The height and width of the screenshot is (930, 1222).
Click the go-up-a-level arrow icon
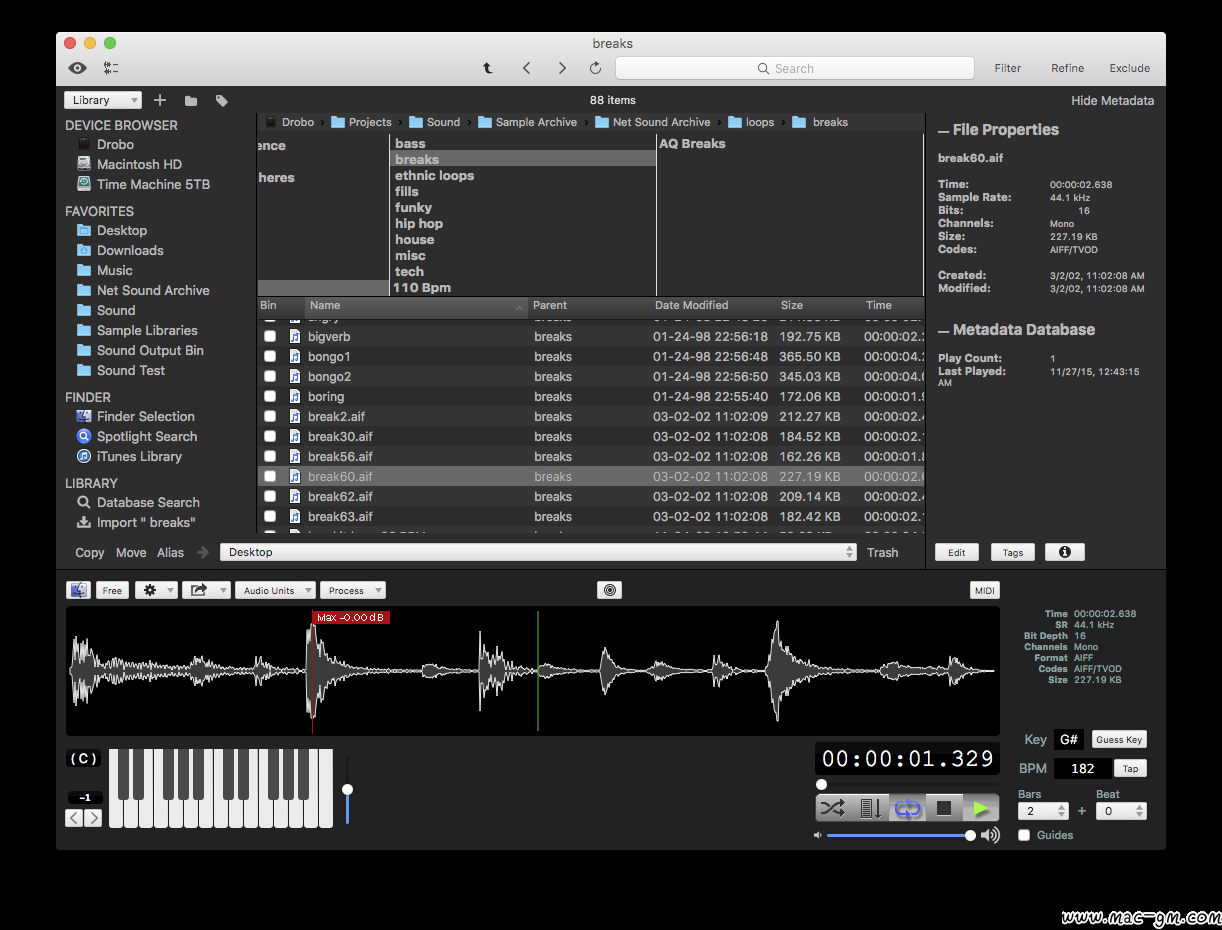pyautogui.click(x=488, y=68)
